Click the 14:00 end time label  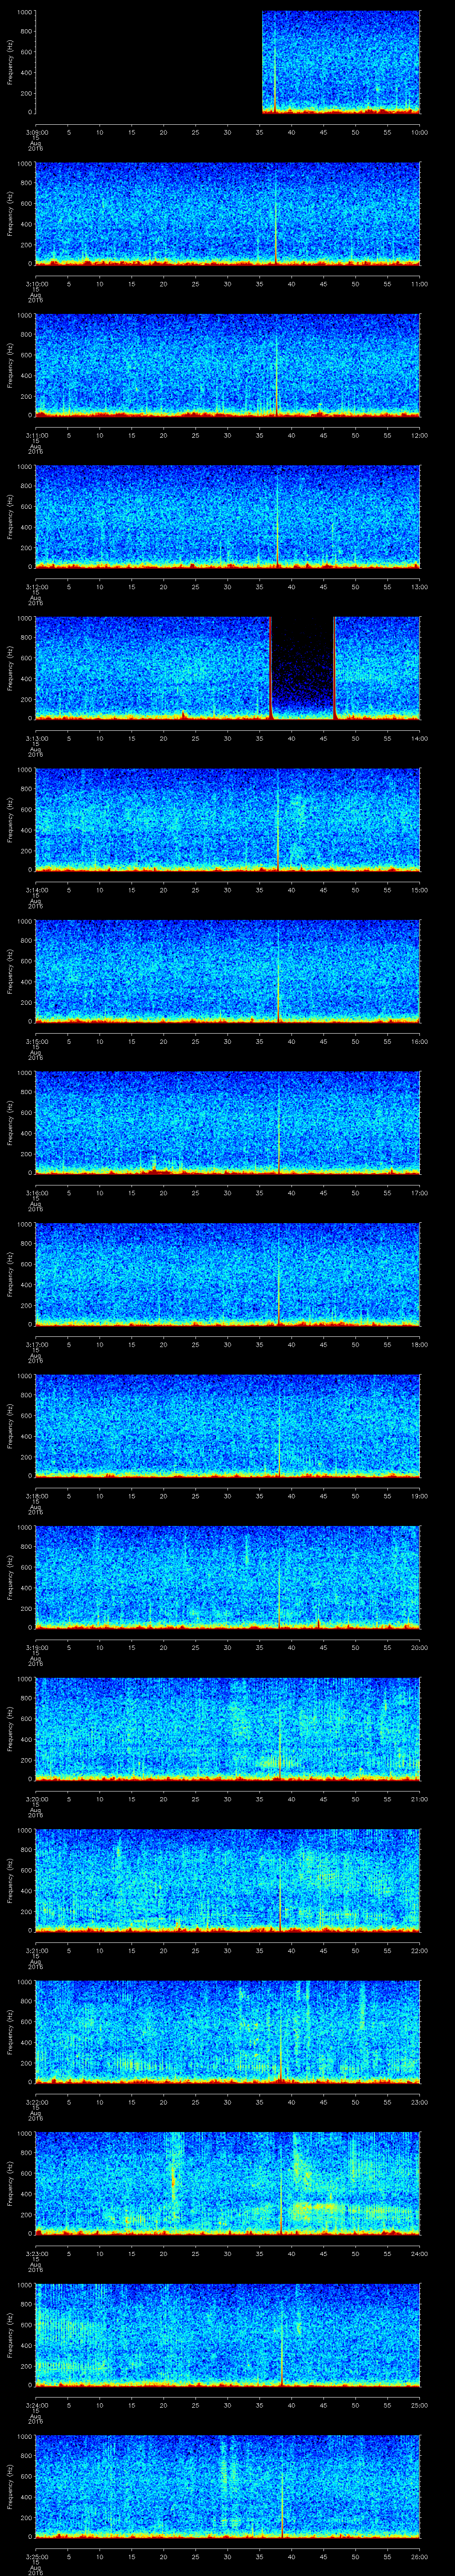[419, 737]
